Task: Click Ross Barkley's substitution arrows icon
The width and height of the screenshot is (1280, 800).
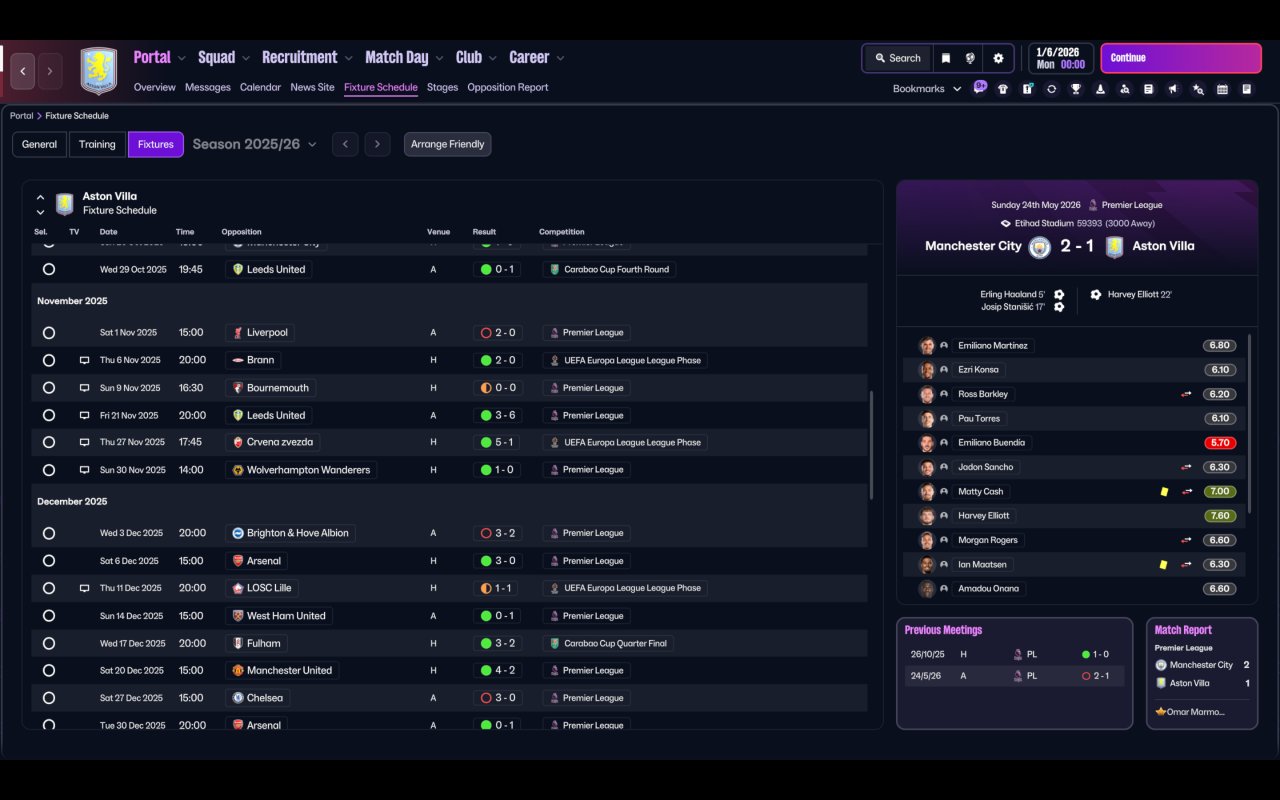Action: 1186,394
